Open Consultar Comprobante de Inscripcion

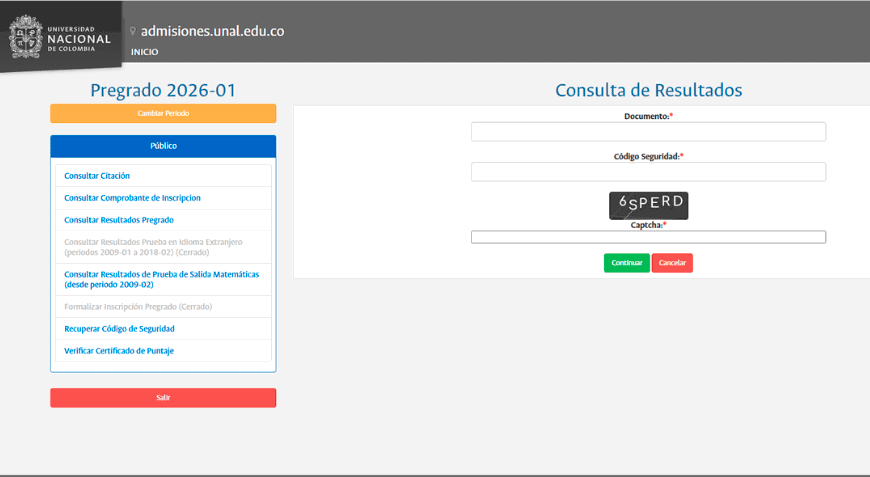(132, 198)
